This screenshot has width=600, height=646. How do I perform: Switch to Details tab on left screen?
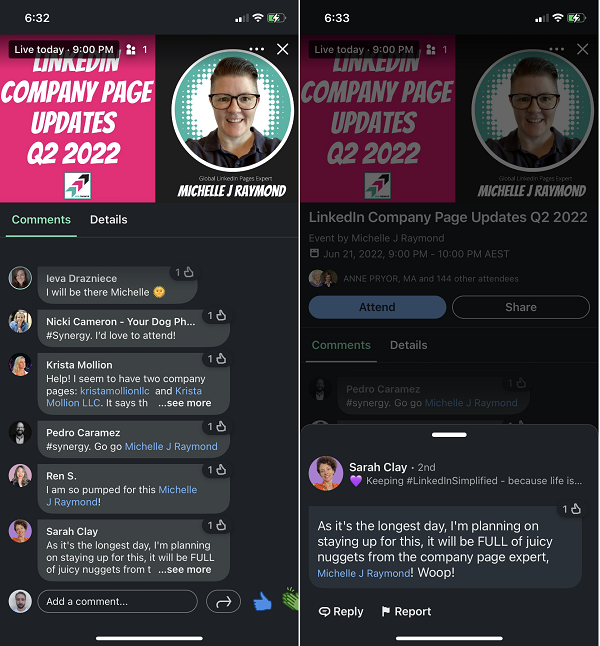109,220
